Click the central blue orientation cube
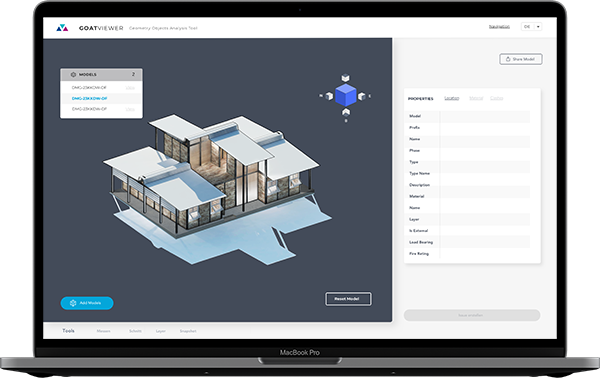The image size is (600, 378). click(x=346, y=95)
